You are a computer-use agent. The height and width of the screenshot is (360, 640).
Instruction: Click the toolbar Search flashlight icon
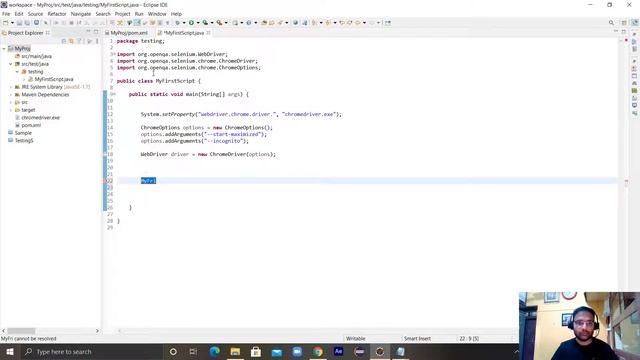click(x=280, y=23)
